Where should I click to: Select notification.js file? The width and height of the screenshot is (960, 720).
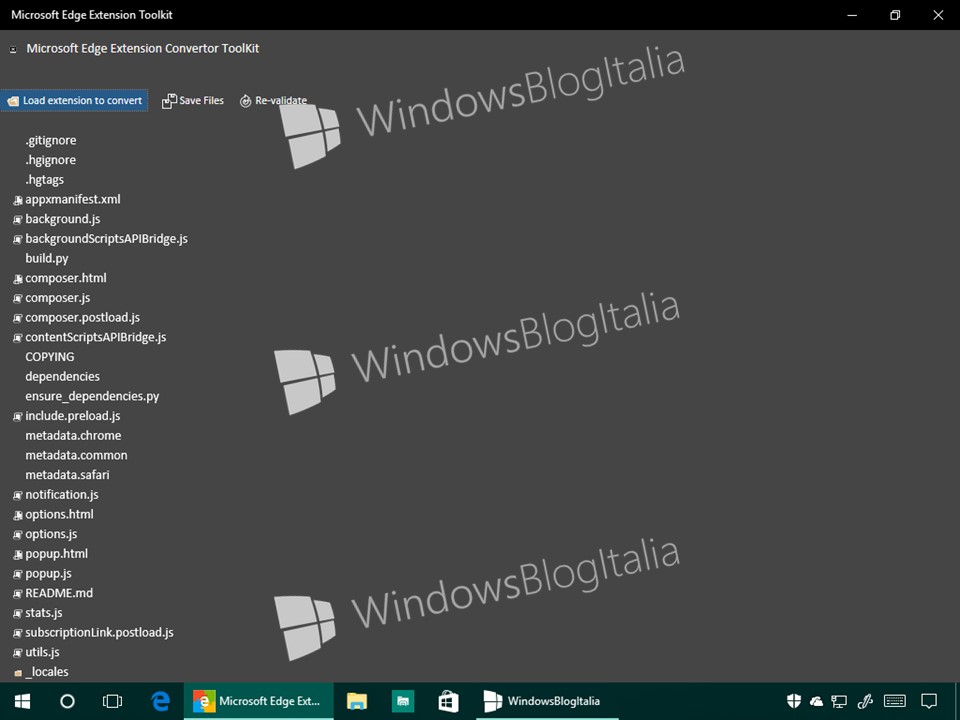tap(62, 495)
